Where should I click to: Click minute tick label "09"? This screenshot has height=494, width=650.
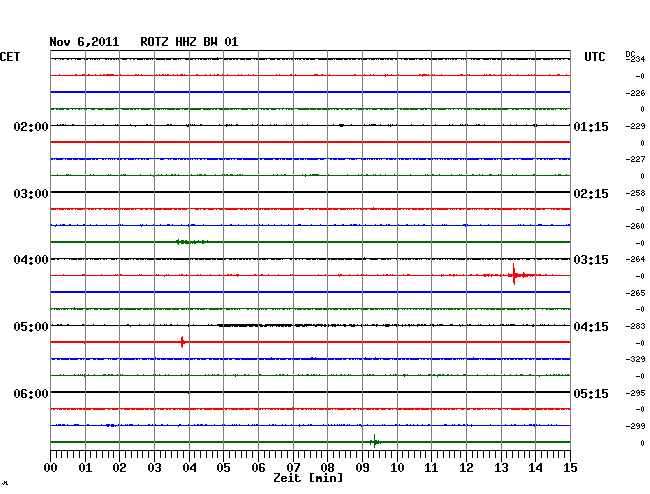pyautogui.click(x=362, y=467)
